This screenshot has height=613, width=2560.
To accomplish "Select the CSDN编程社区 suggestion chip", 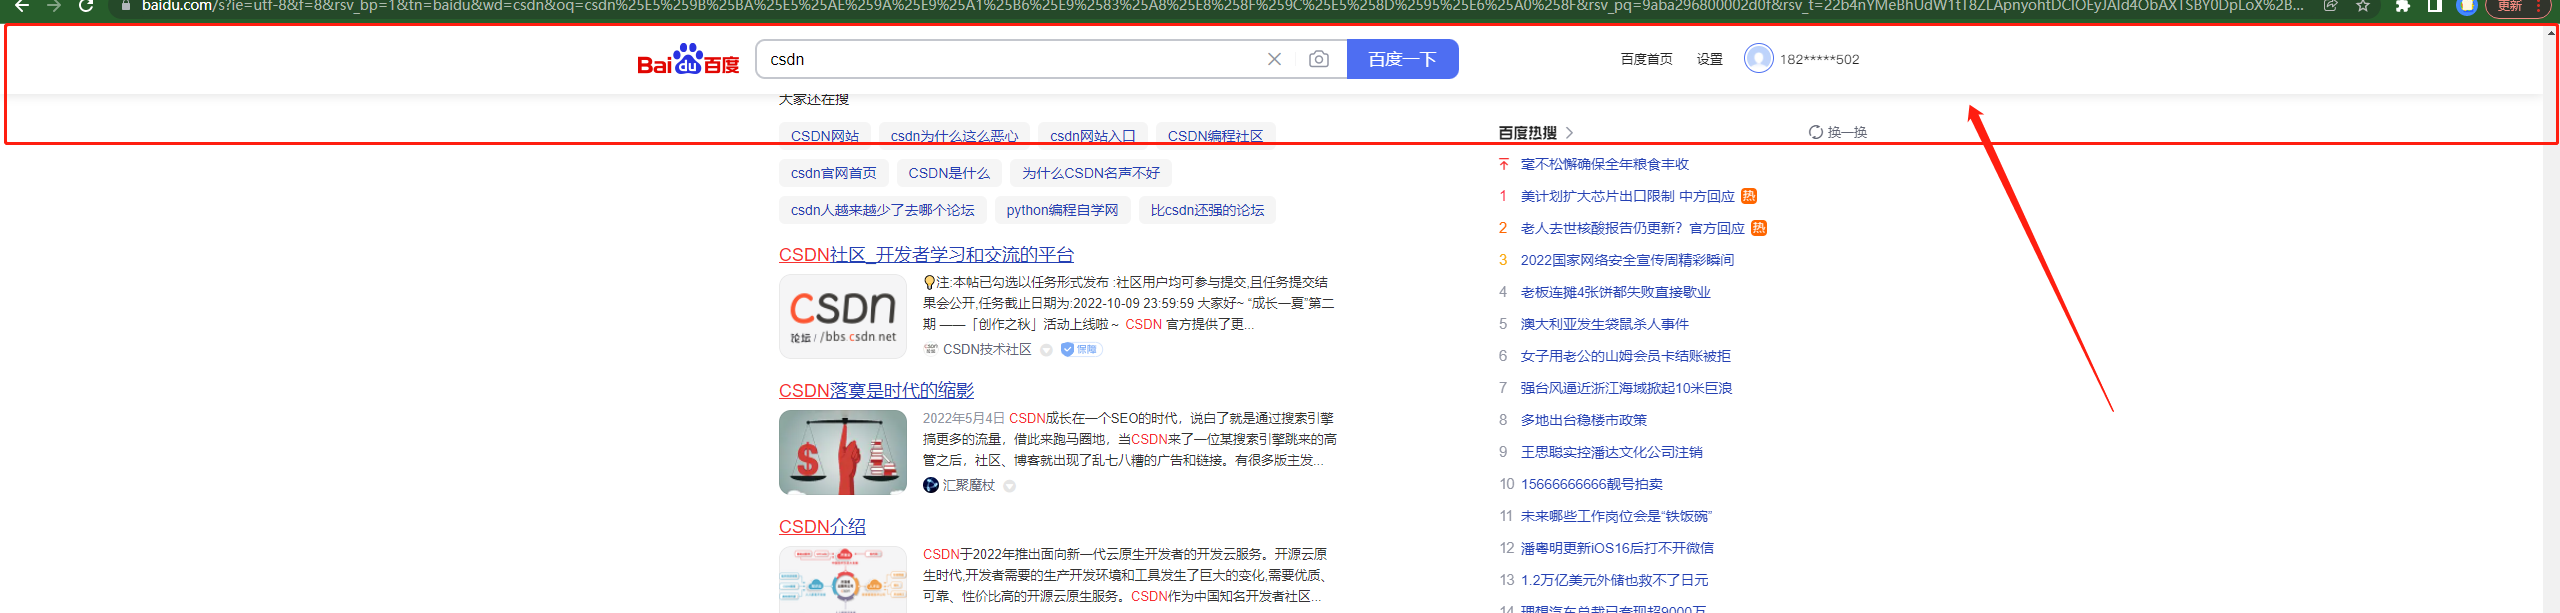I will pos(1215,136).
